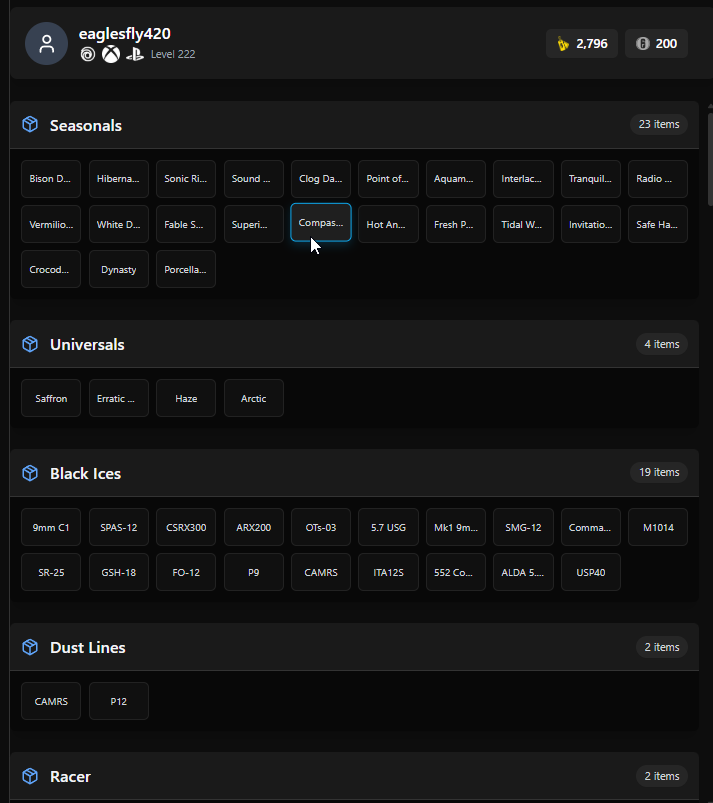Viewport: 713px width, 803px height.
Task: Choose the P12 Dust Line item
Action: point(119,702)
